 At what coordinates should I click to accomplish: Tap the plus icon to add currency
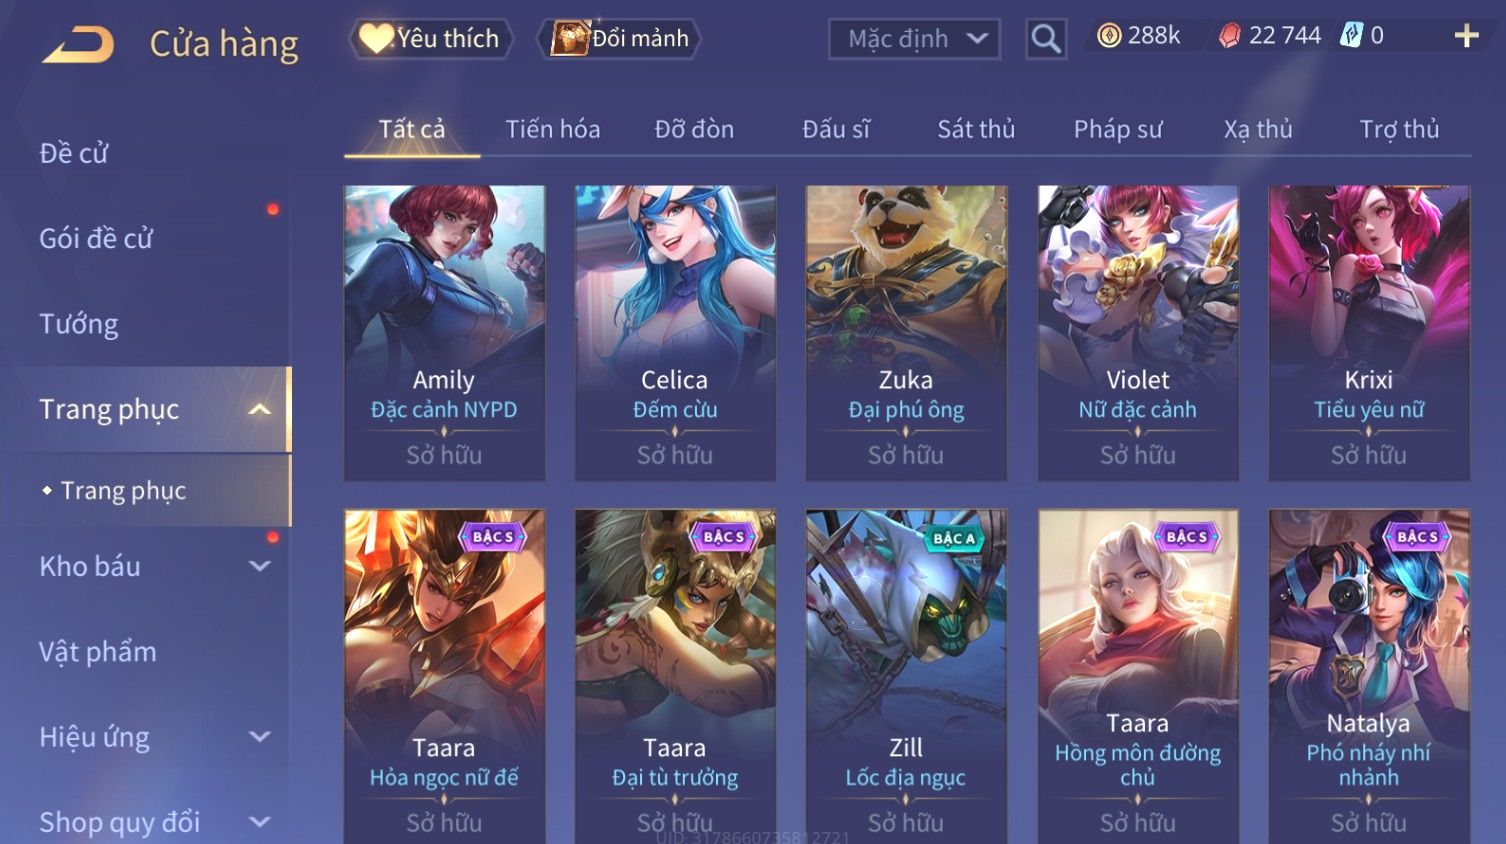[1466, 36]
